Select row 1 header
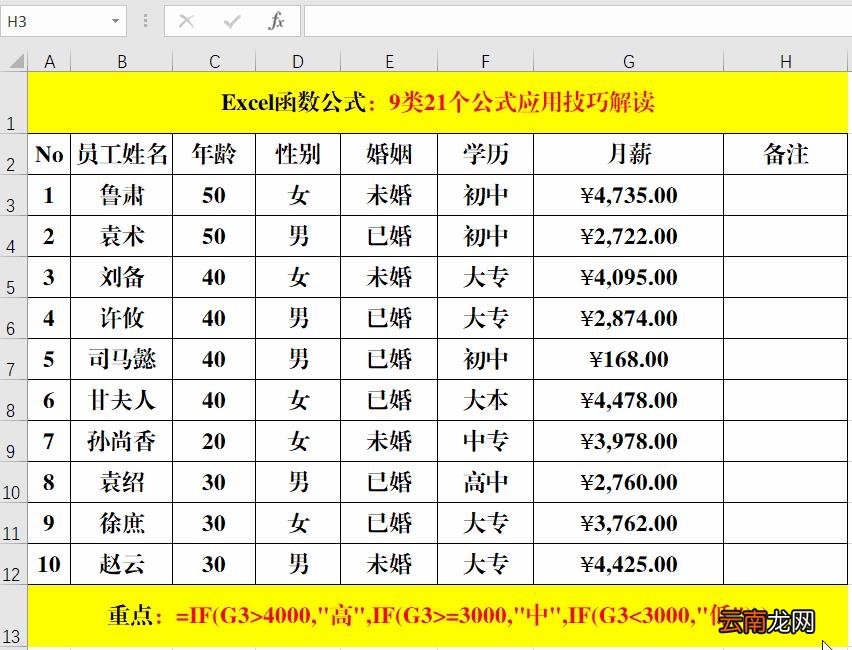Screen dimensions: 852x650 [x=14, y=103]
